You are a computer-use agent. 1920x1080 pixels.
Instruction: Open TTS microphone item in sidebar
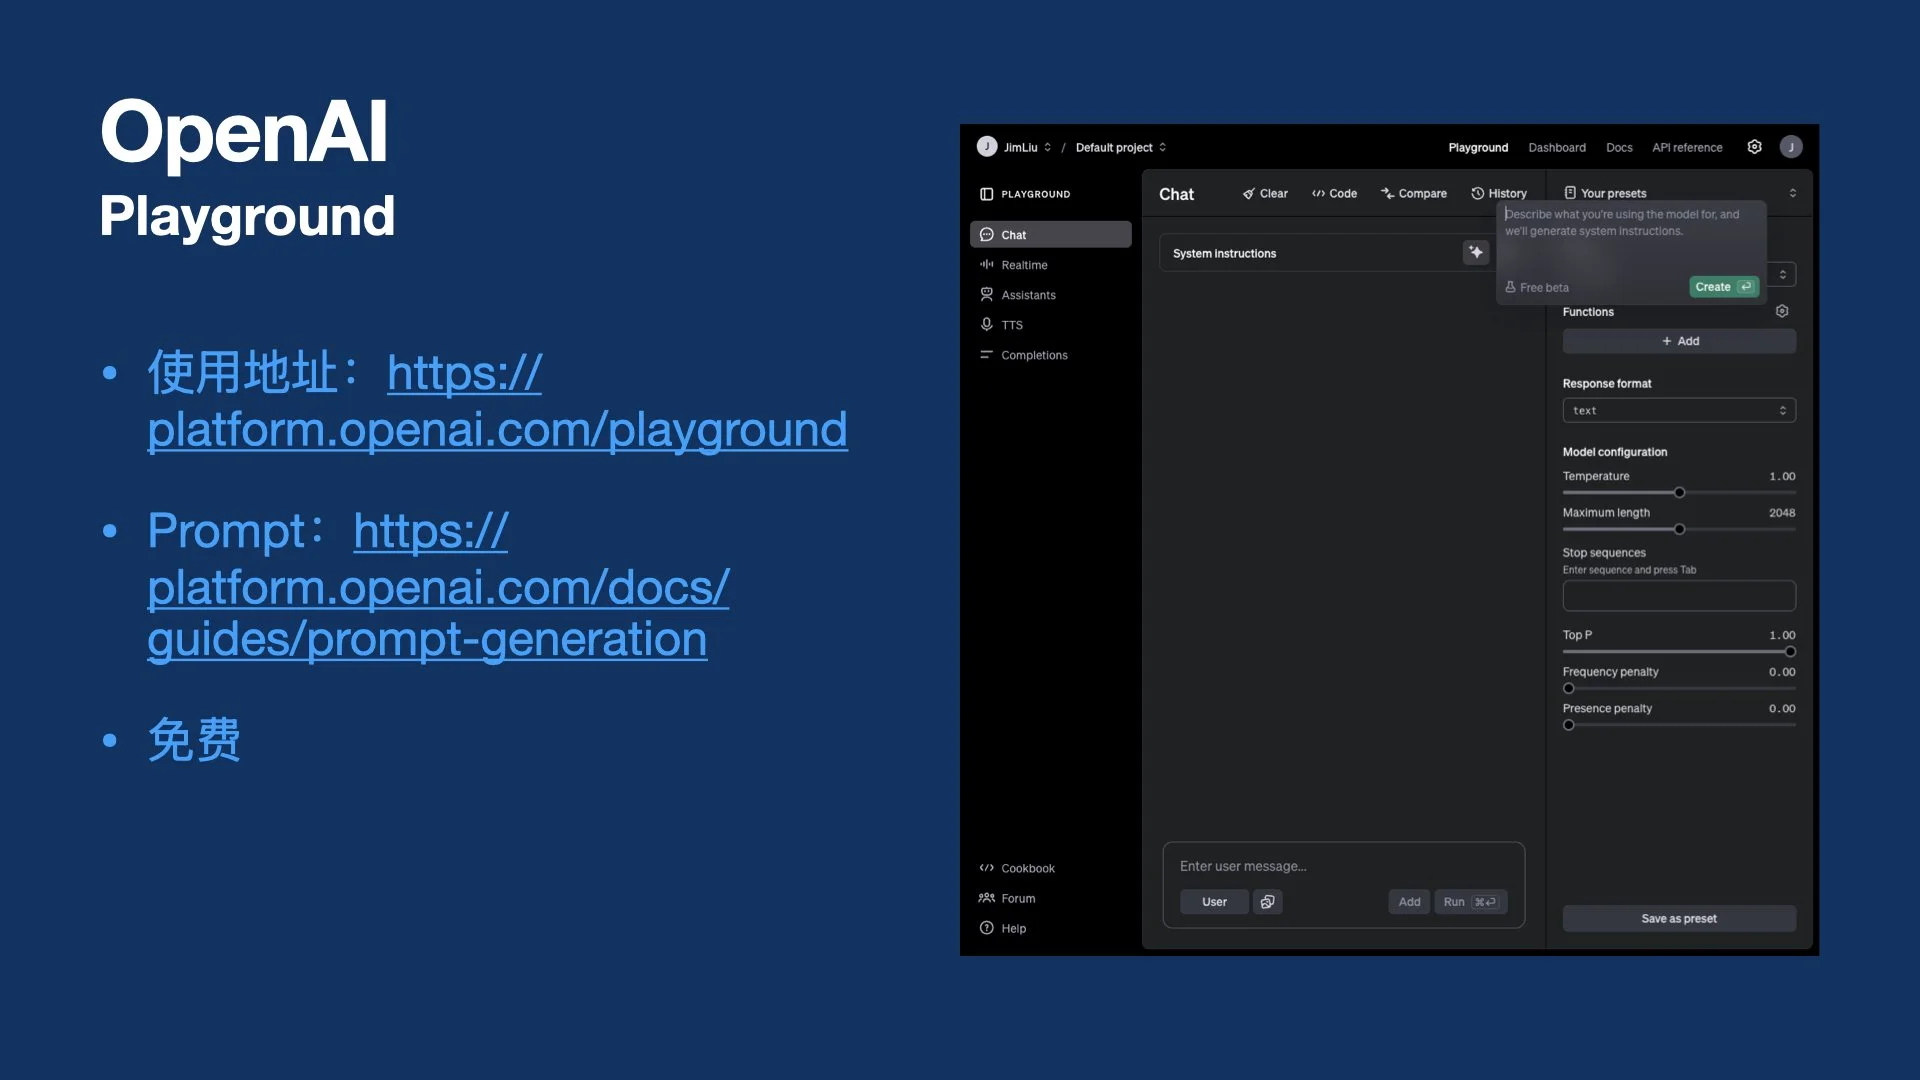(1012, 325)
